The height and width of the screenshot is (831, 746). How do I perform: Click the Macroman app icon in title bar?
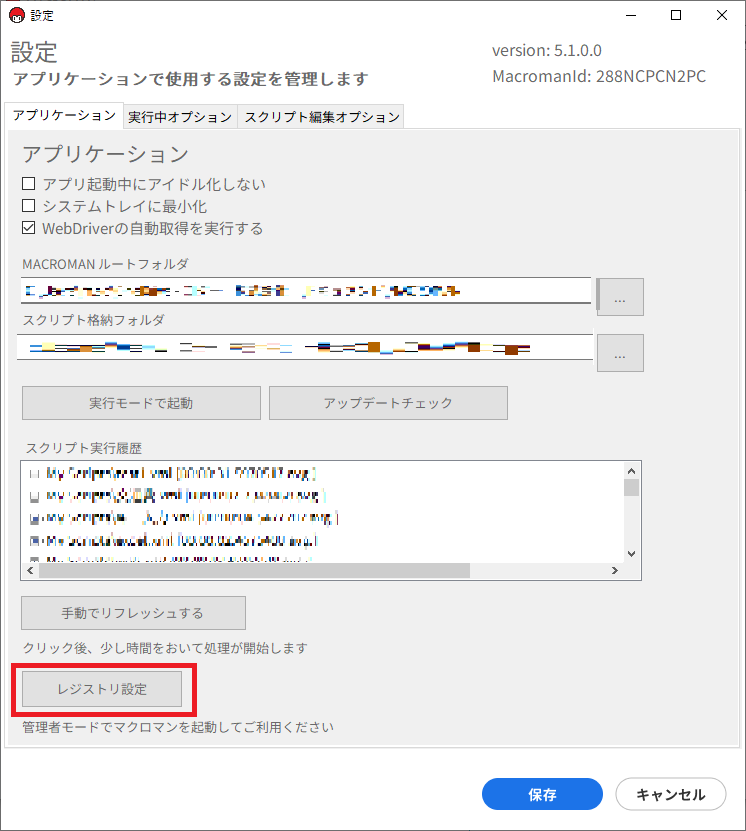pos(17,15)
